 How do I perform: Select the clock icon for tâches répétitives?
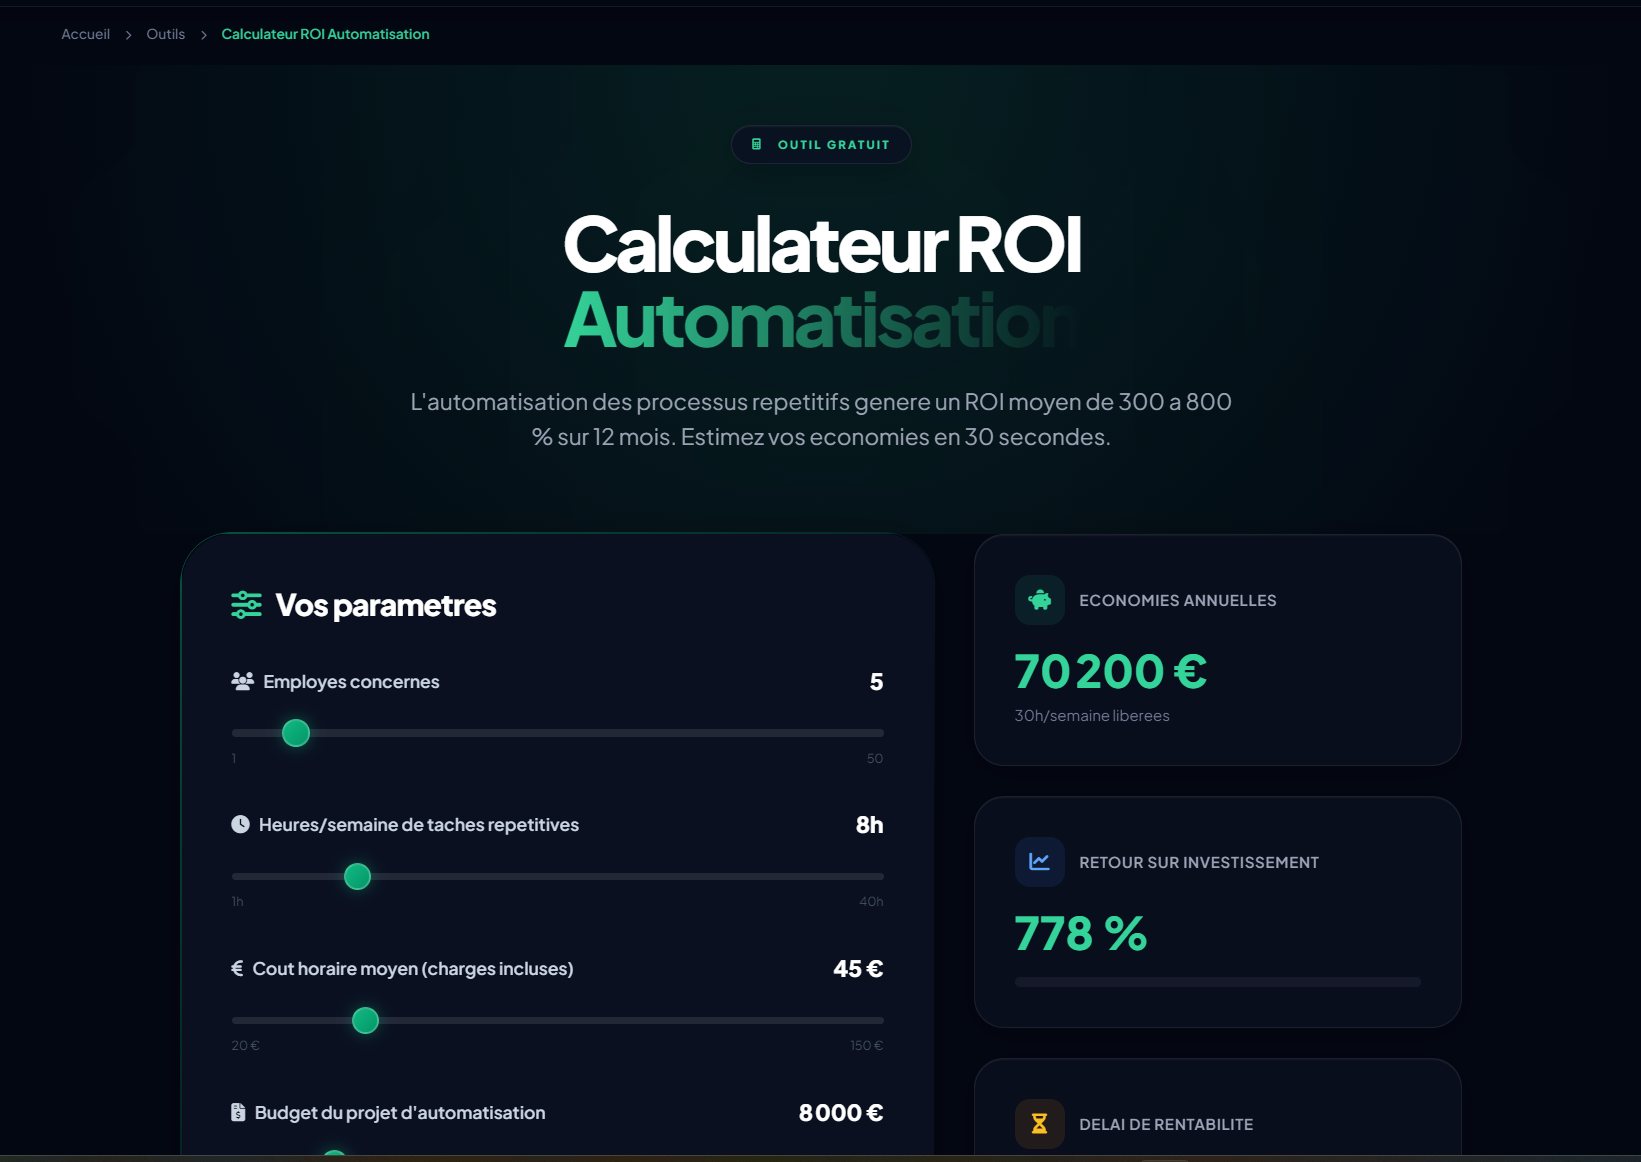(240, 824)
